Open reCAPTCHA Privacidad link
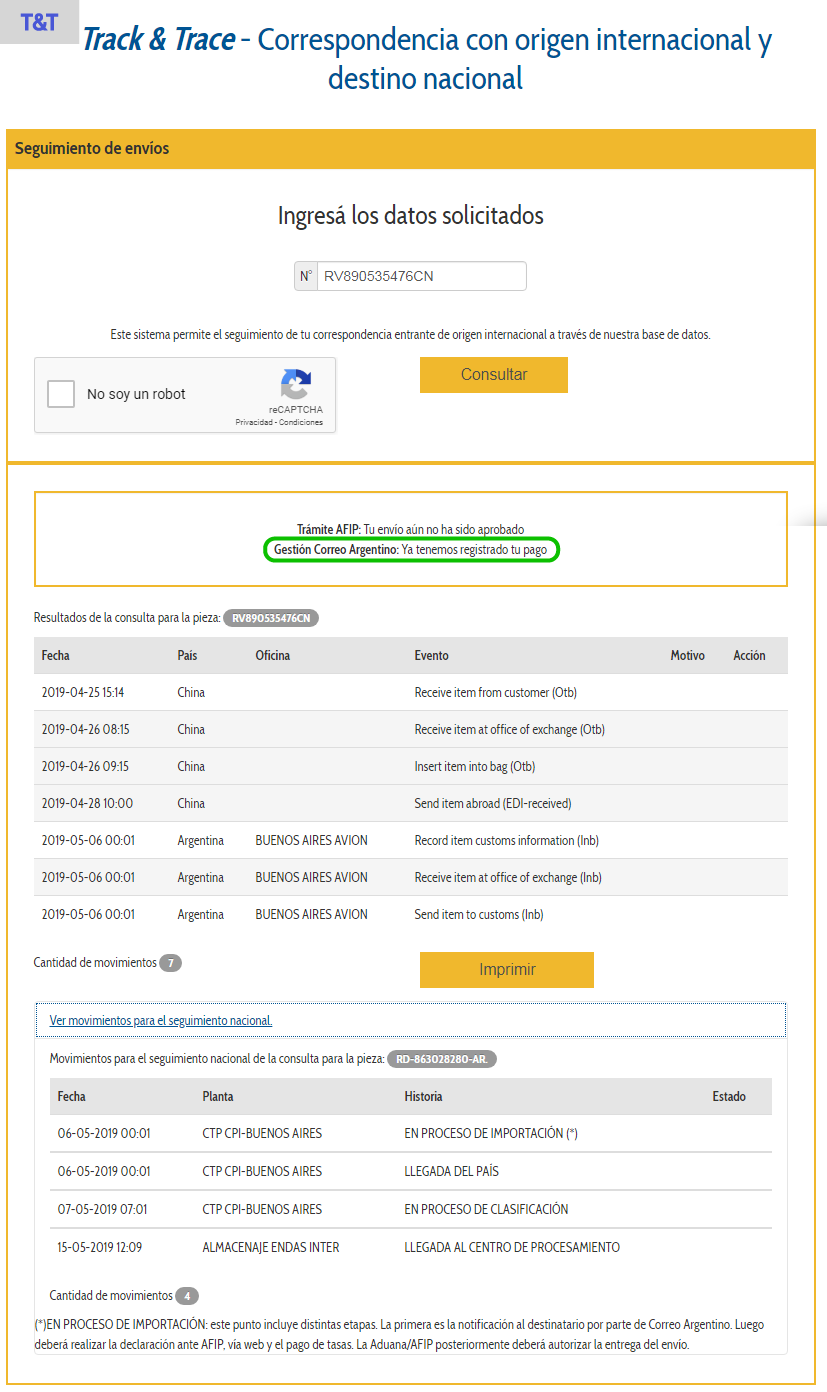Screen dimensions: 827x1392 click(255, 423)
